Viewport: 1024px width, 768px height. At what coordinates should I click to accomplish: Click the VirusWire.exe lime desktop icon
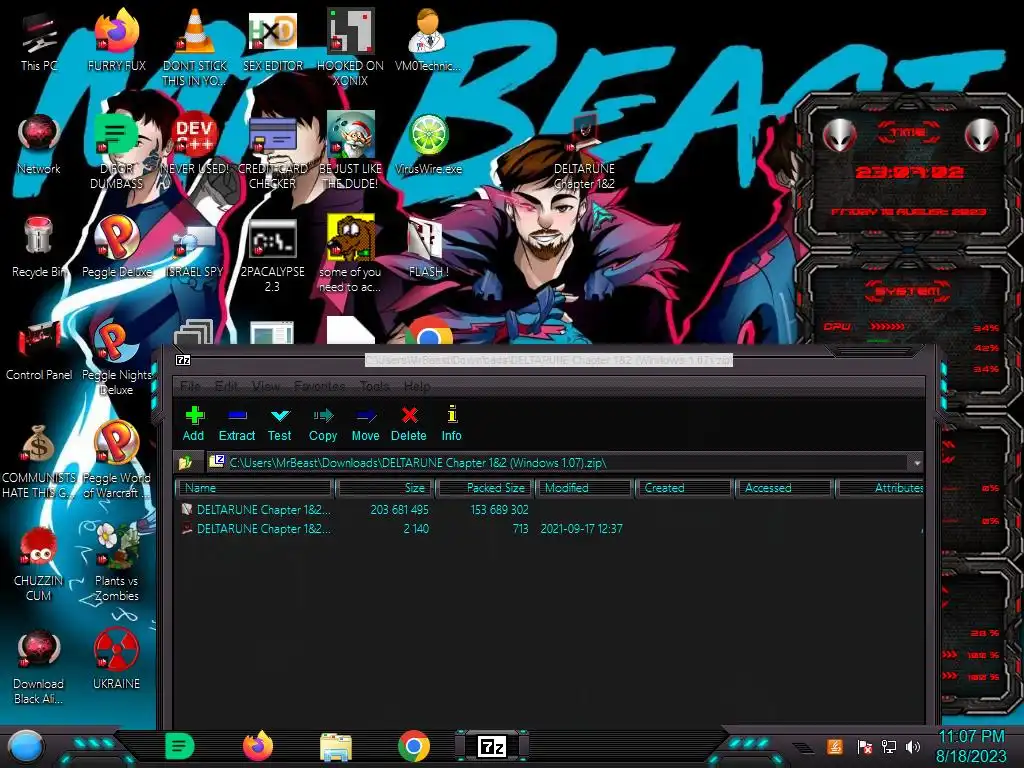[x=428, y=144]
